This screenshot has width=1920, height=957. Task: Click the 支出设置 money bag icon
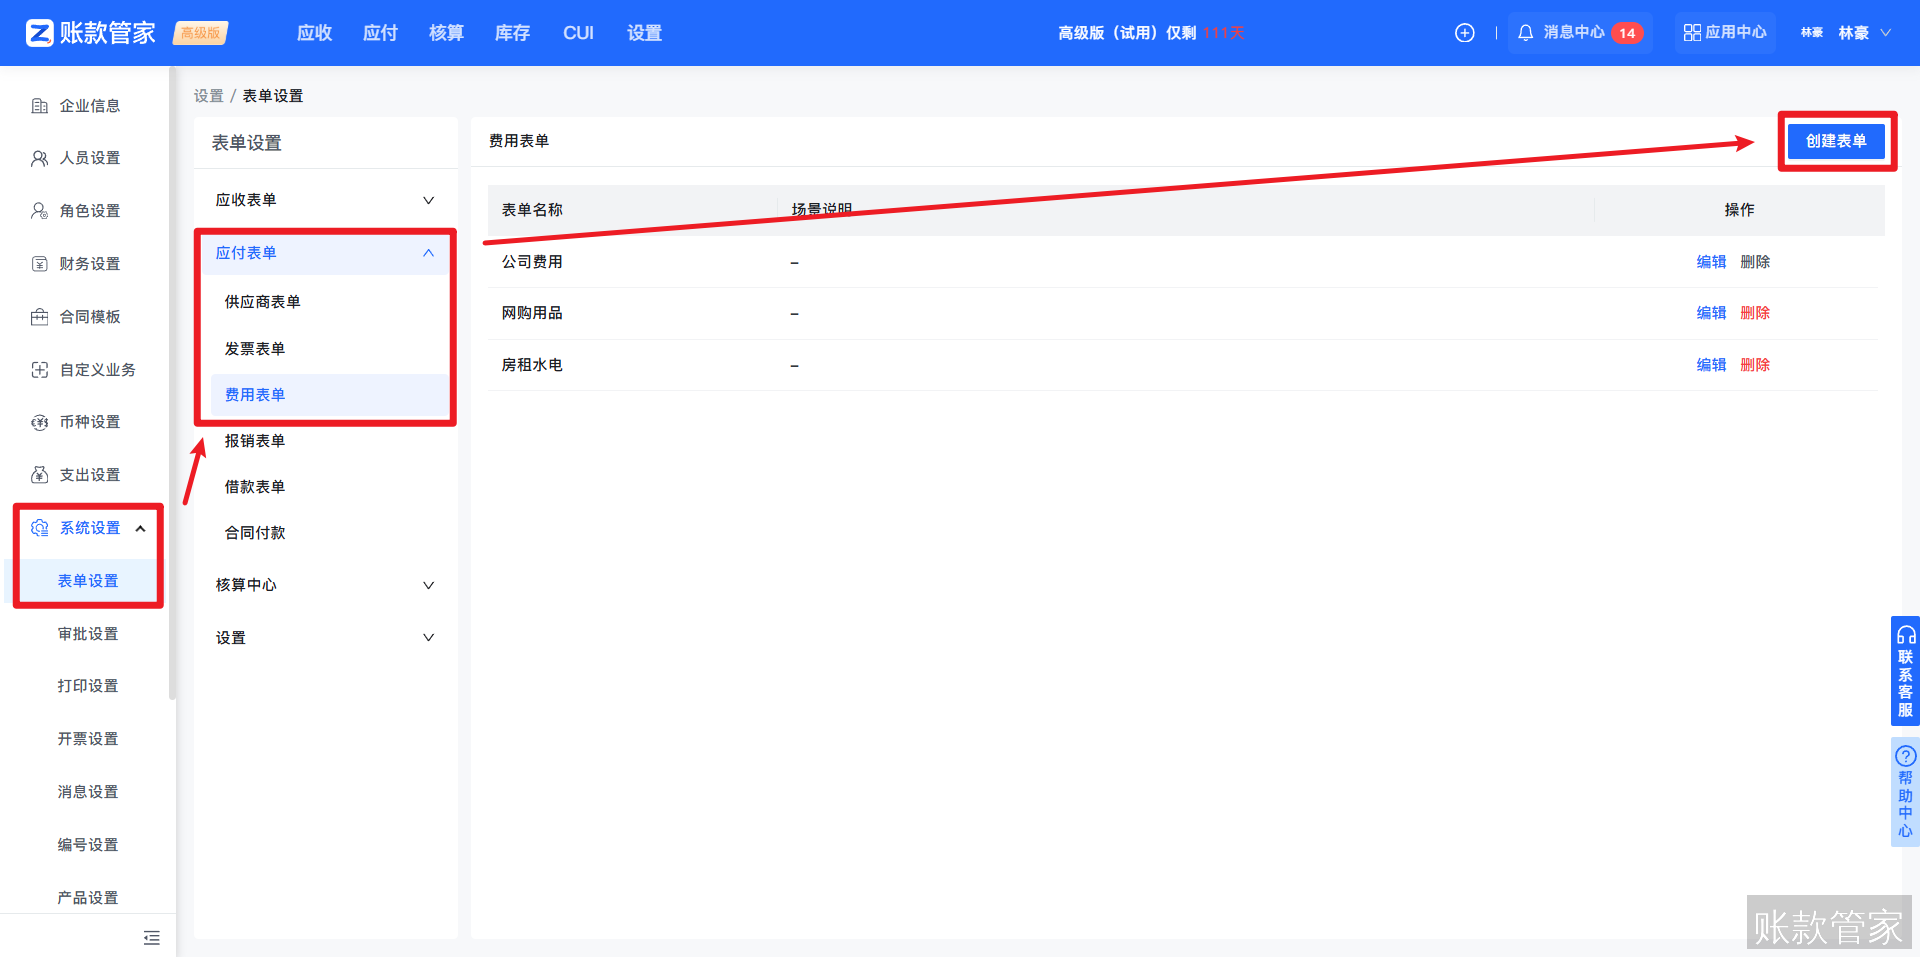[x=39, y=475]
